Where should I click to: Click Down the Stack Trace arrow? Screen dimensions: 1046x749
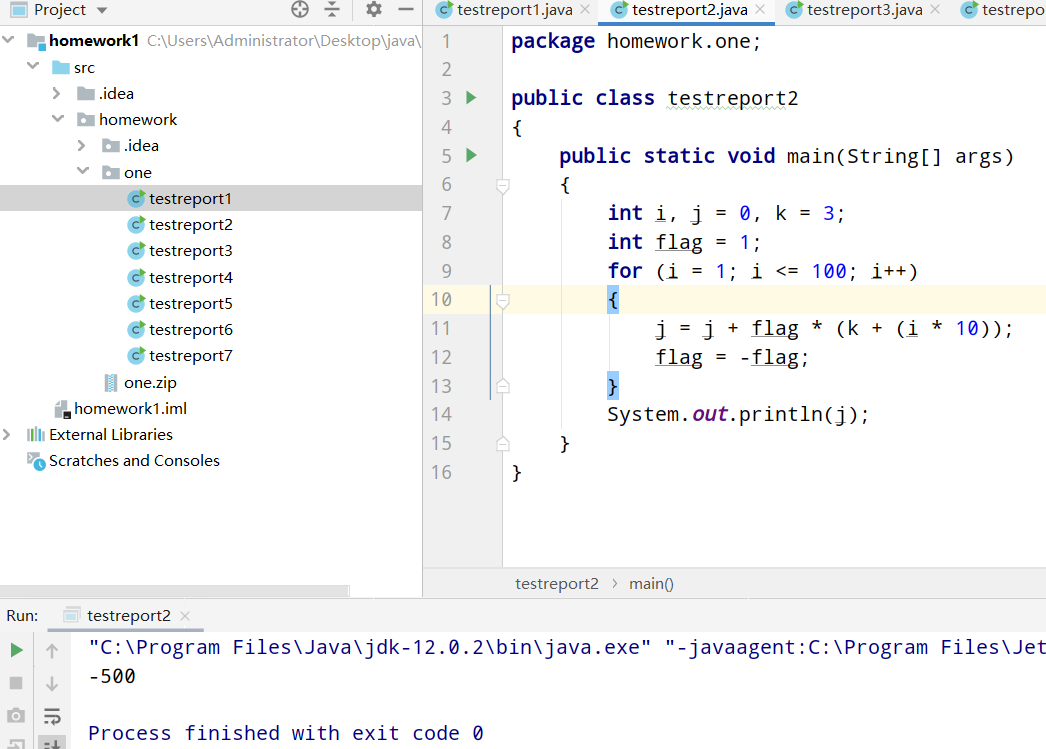(52, 683)
